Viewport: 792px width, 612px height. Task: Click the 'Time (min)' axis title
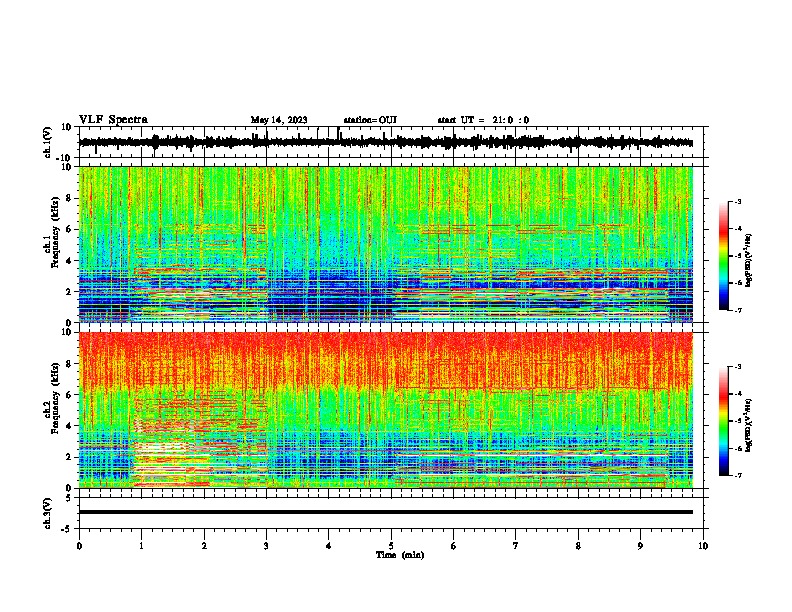pos(400,555)
